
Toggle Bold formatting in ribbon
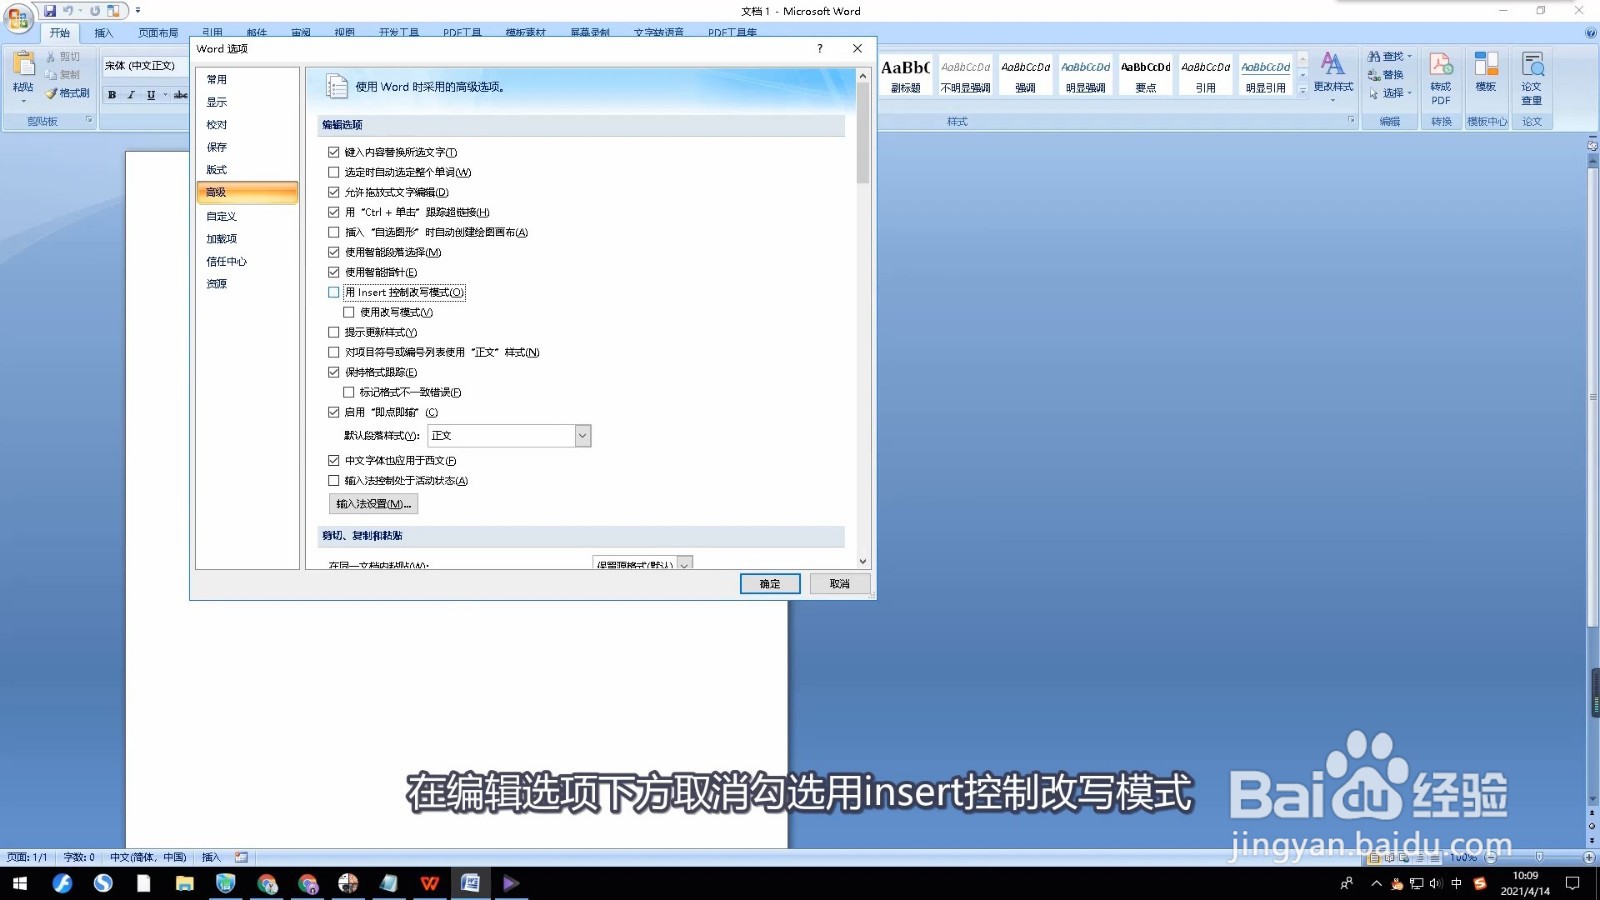point(112,95)
